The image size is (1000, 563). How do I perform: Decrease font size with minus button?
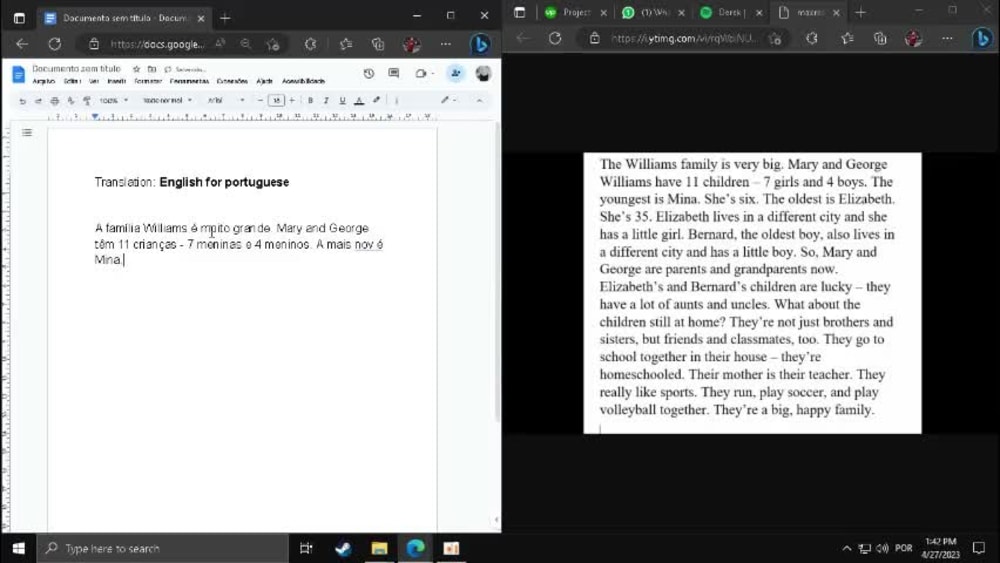pos(260,100)
